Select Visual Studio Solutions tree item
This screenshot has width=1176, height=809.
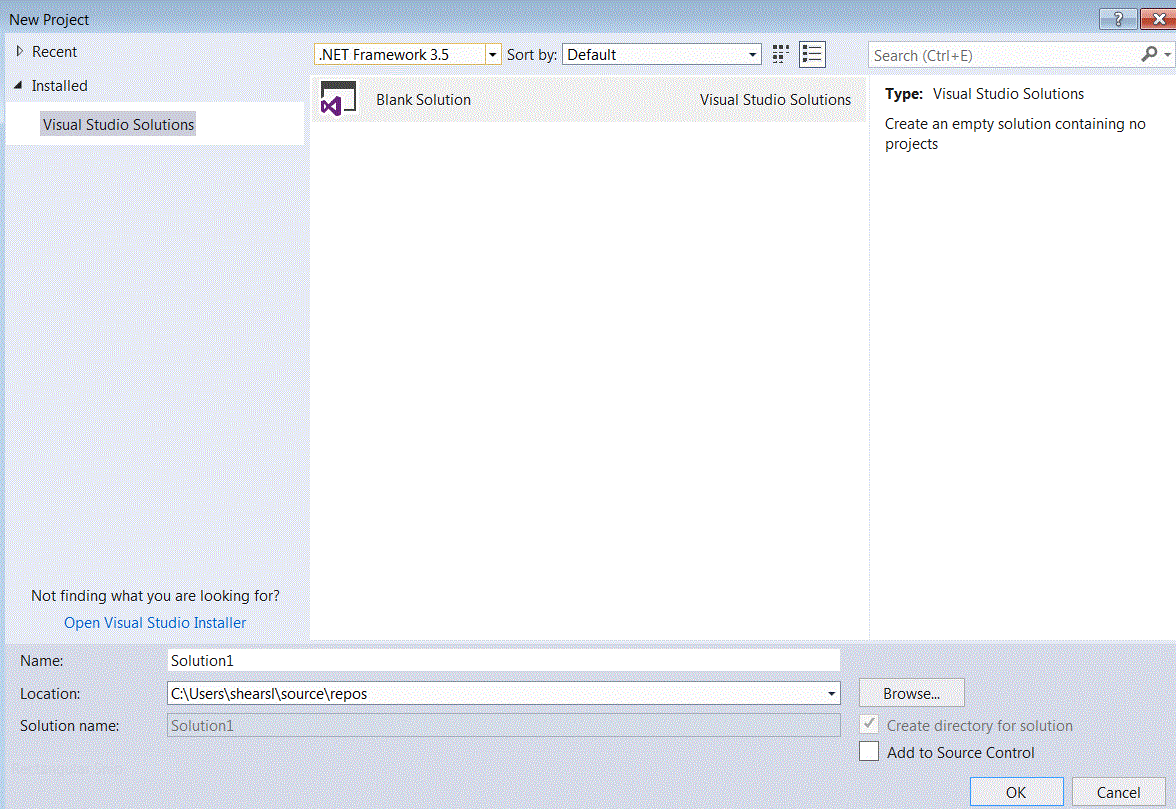tap(118, 124)
